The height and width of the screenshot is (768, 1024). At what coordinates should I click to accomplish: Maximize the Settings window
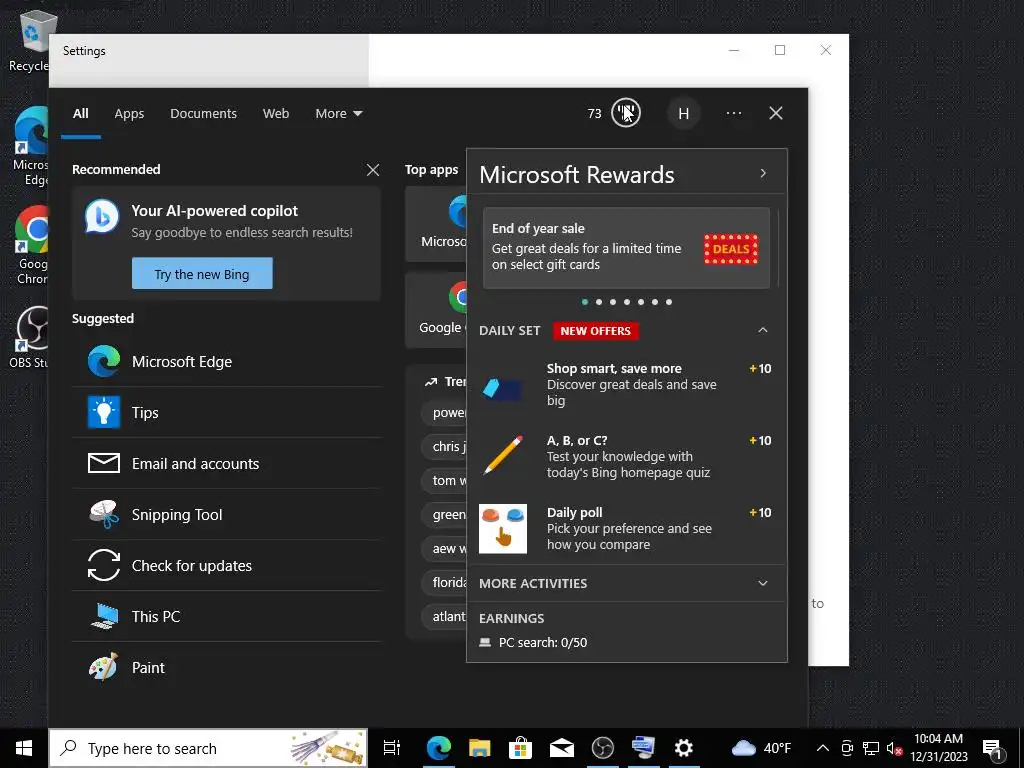pyautogui.click(x=780, y=50)
